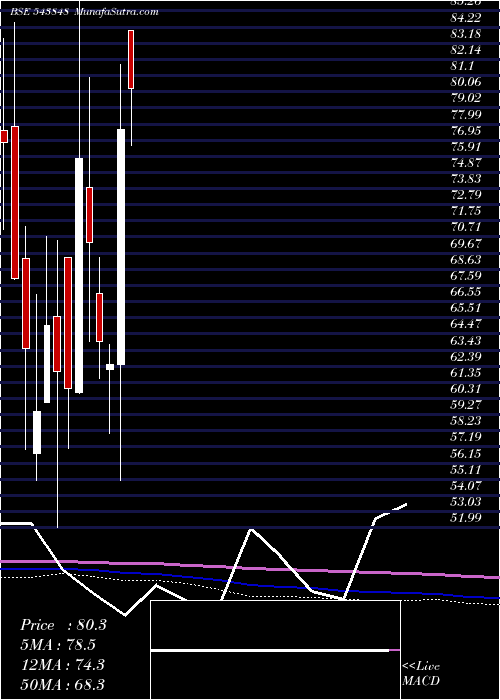Click the white MACD line peak in lower panel
Image resolution: width=500 pixels, height=700 pixels.
[x=251, y=529]
